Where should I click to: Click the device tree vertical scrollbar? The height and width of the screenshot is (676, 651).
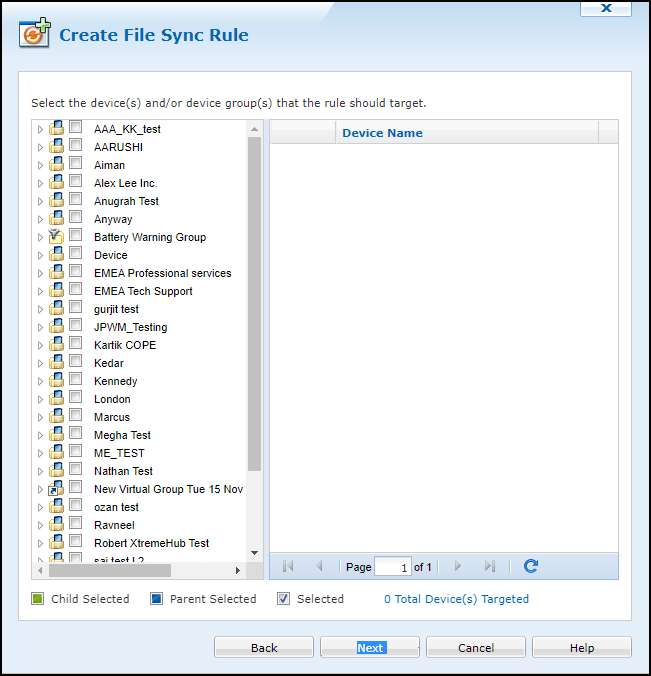254,300
